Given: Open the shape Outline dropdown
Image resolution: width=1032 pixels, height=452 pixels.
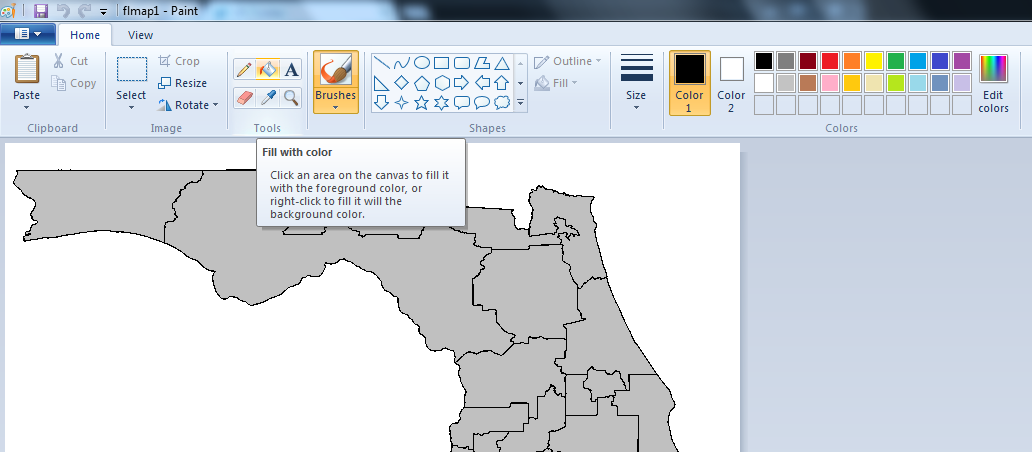Looking at the screenshot, I should (x=567, y=61).
